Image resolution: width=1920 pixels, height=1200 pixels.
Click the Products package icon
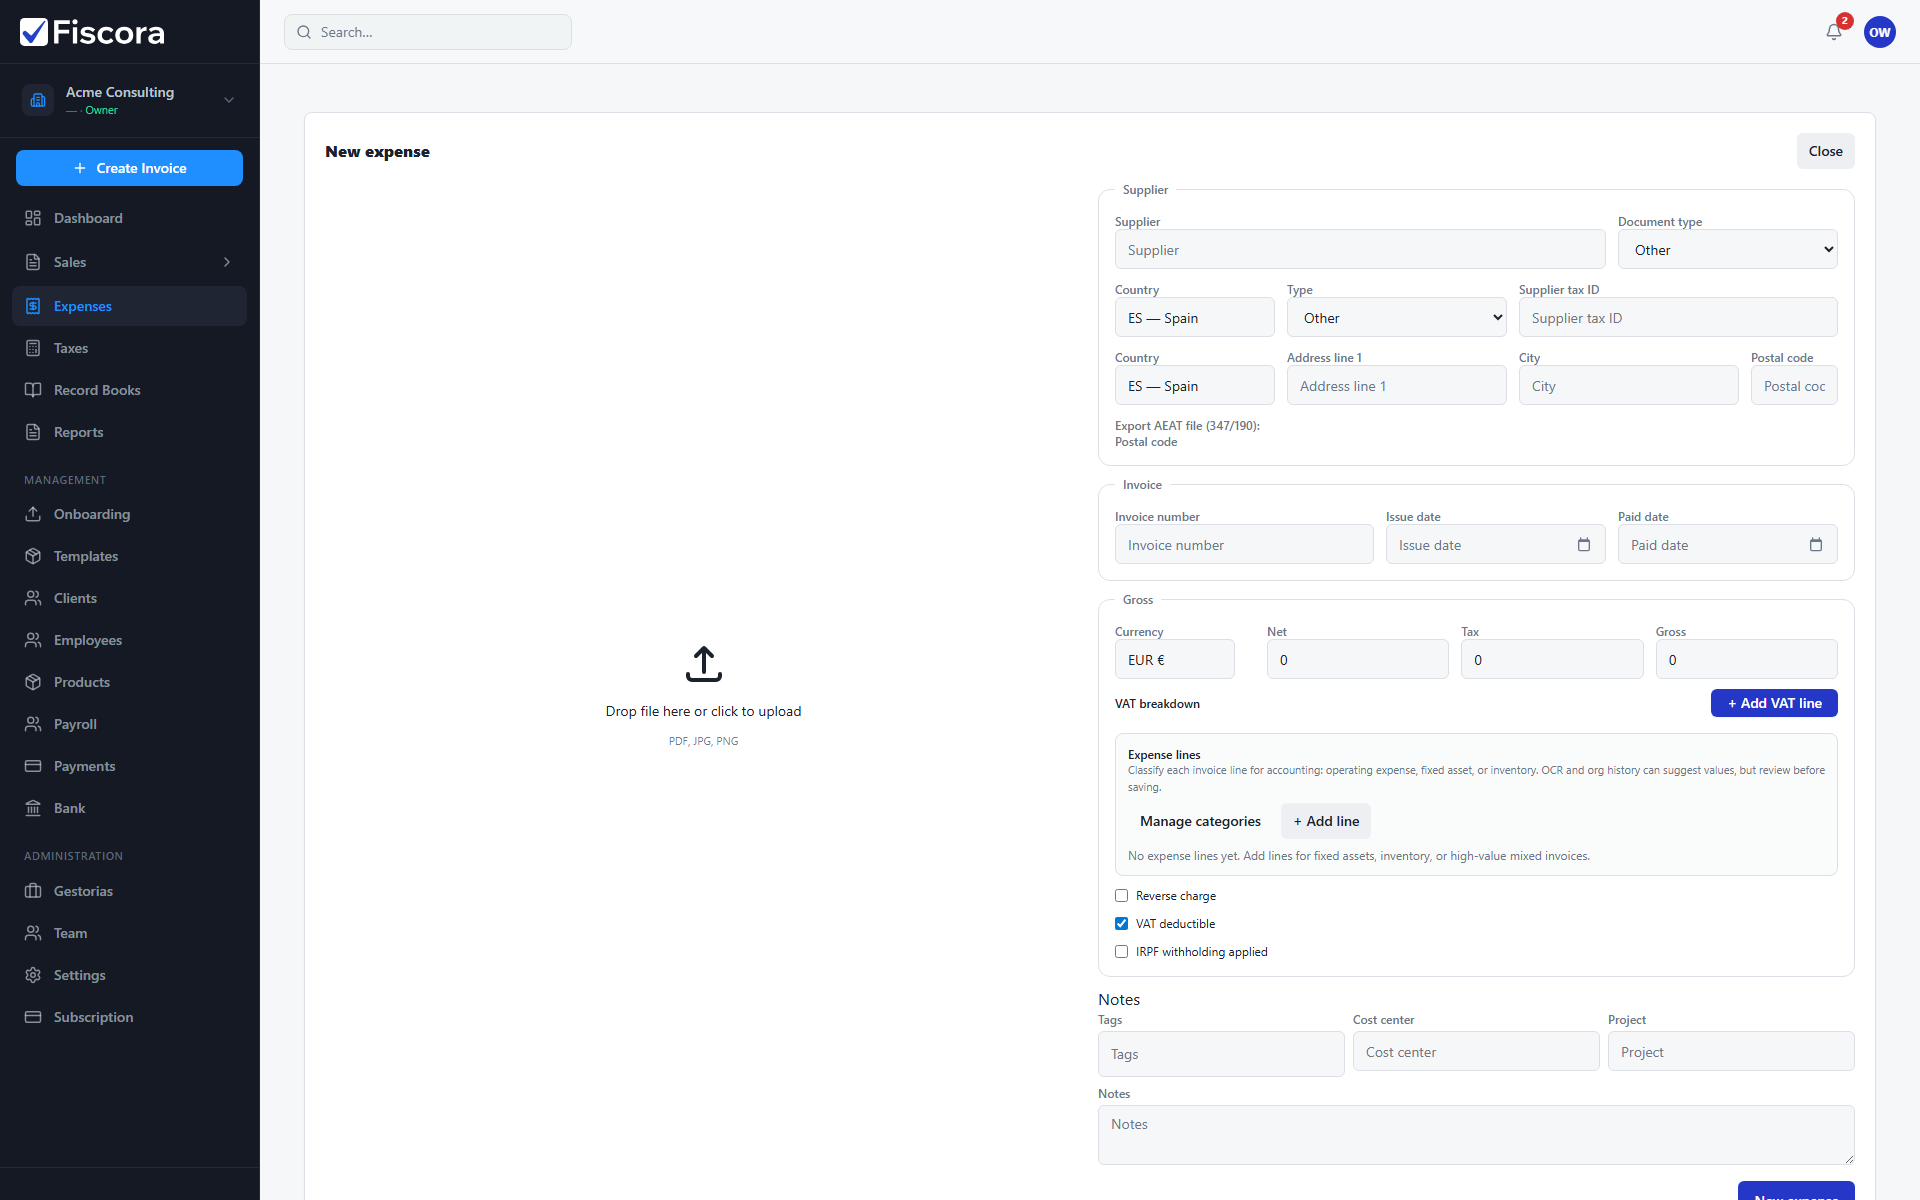pyautogui.click(x=33, y=682)
